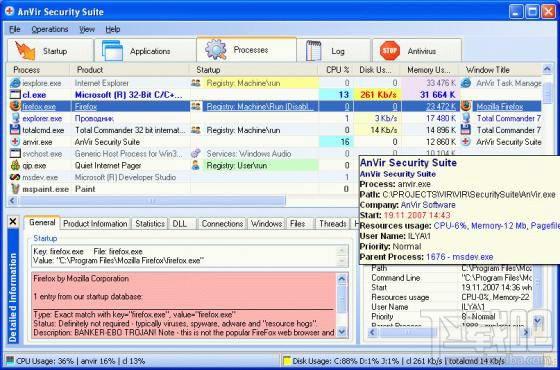Select the Processes tab

(x=246, y=50)
